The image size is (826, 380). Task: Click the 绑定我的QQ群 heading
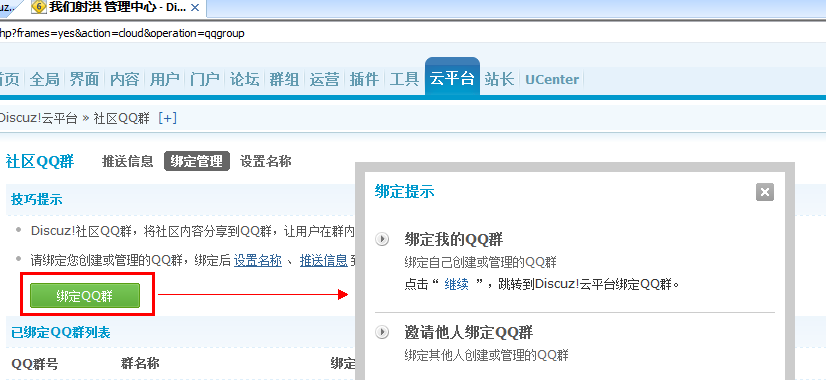coord(454,239)
